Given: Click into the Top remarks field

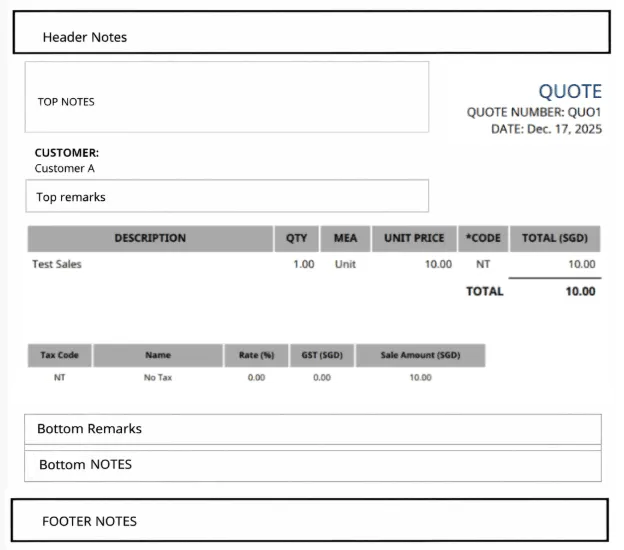Looking at the screenshot, I should [227, 196].
